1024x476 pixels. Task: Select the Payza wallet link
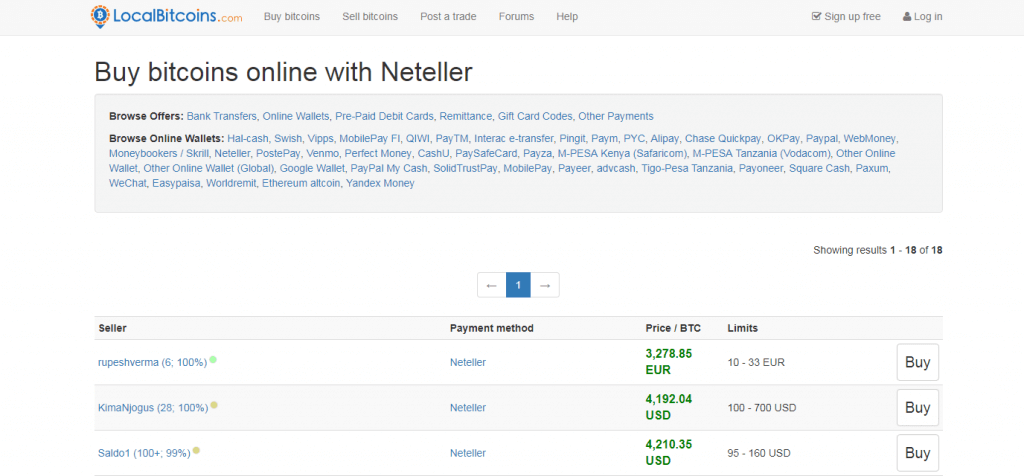pyautogui.click(x=537, y=153)
